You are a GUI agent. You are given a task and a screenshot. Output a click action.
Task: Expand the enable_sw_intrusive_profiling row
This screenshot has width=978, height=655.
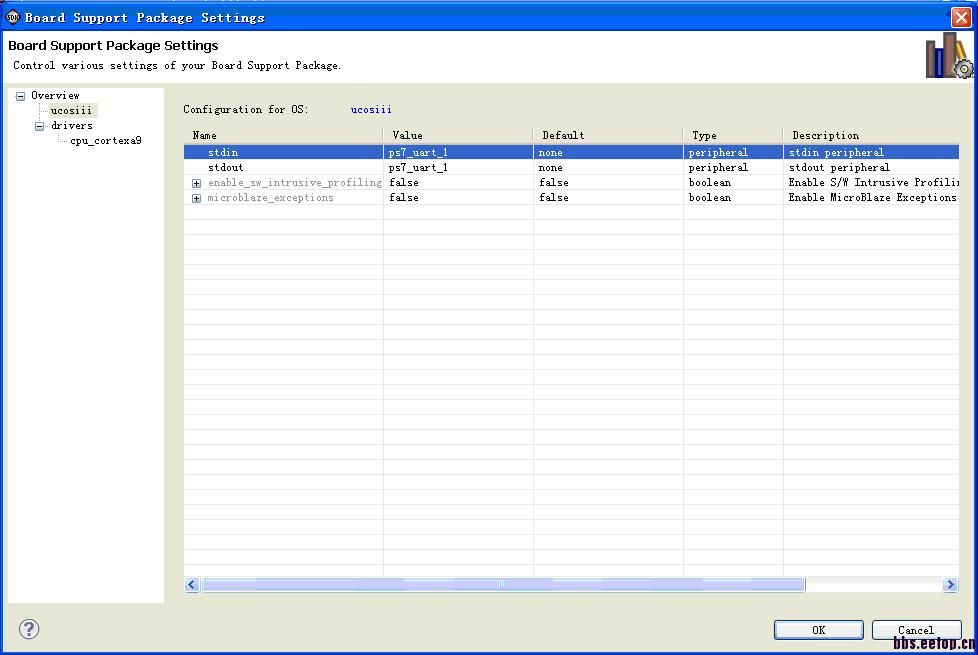point(197,183)
